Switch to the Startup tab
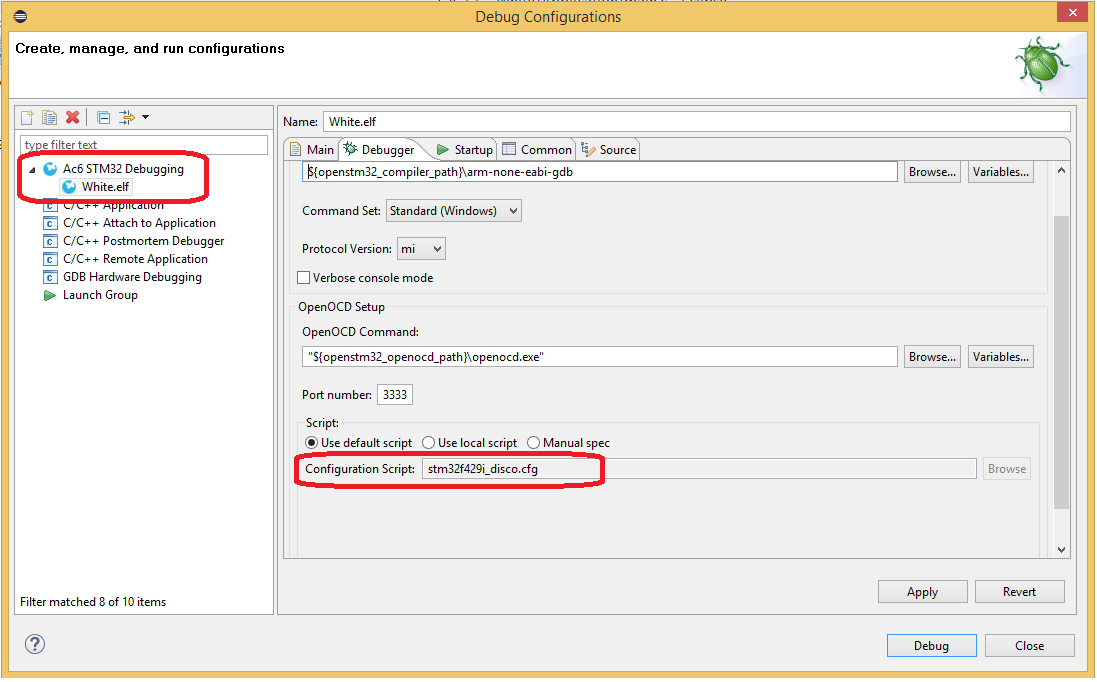1097x682 pixels. coord(464,149)
